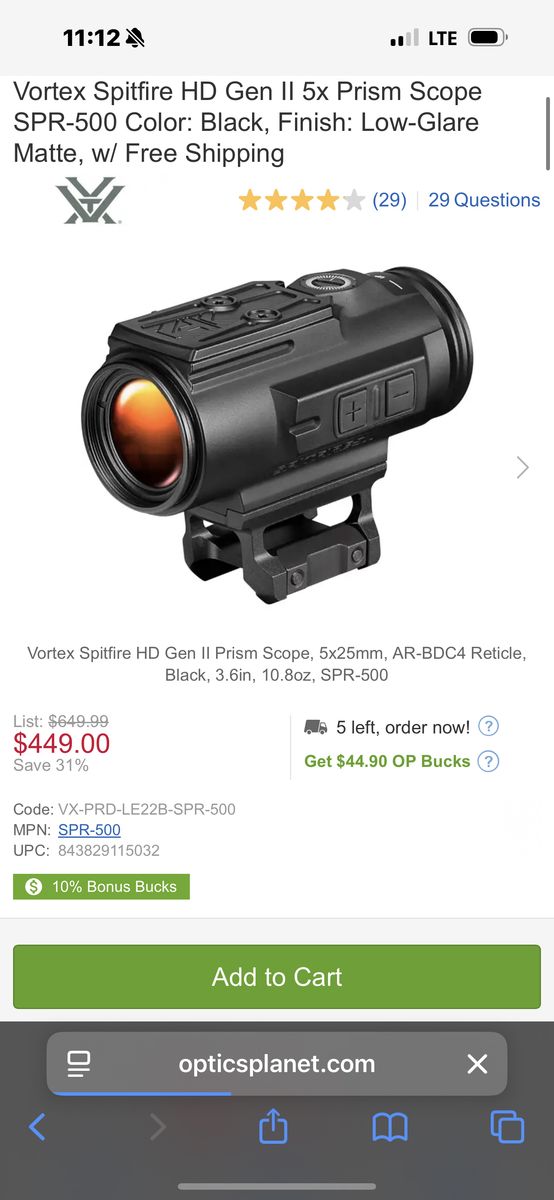Open page settings icon in address bar
This screenshot has height=1200, width=554.
79,1064
